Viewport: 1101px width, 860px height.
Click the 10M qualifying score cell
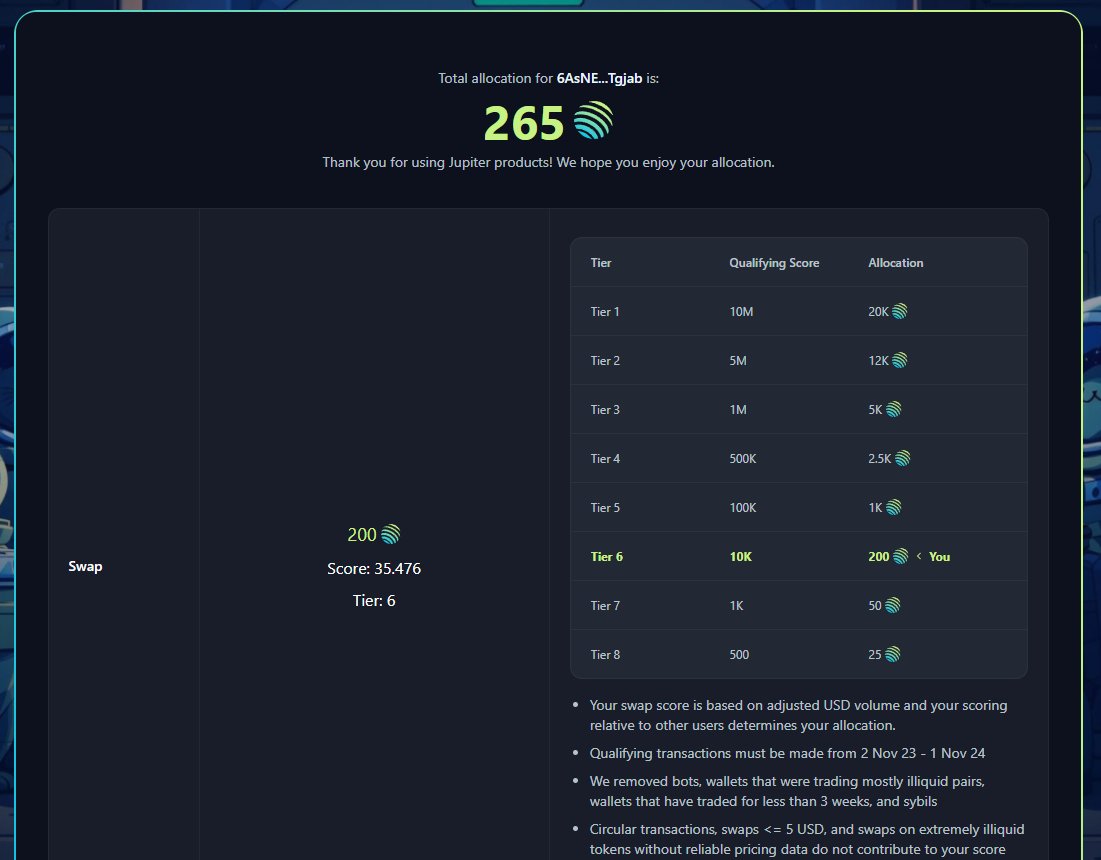pyautogui.click(x=741, y=312)
